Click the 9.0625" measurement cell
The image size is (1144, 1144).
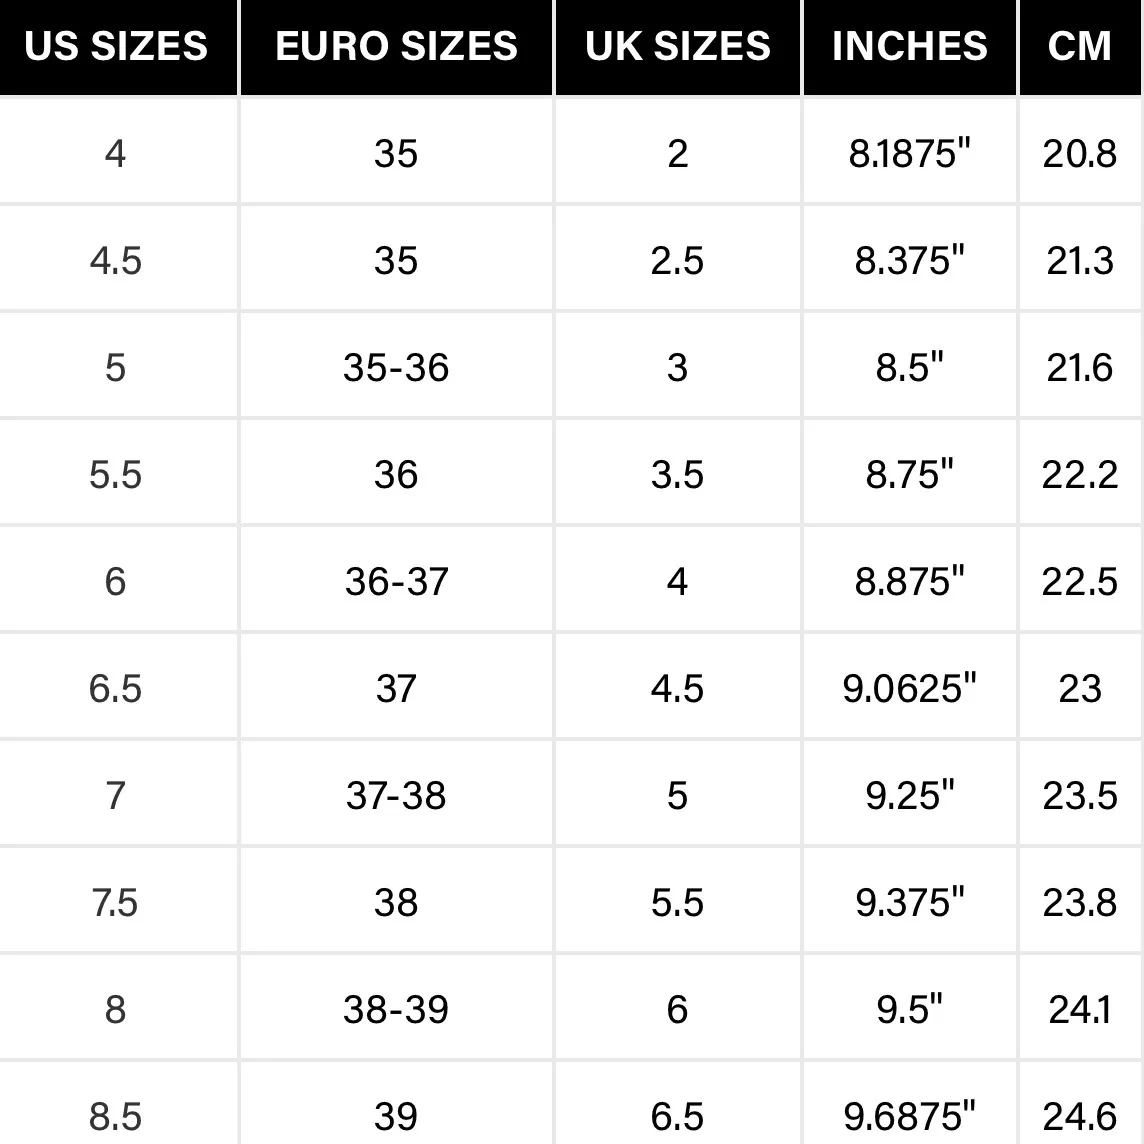click(x=910, y=688)
